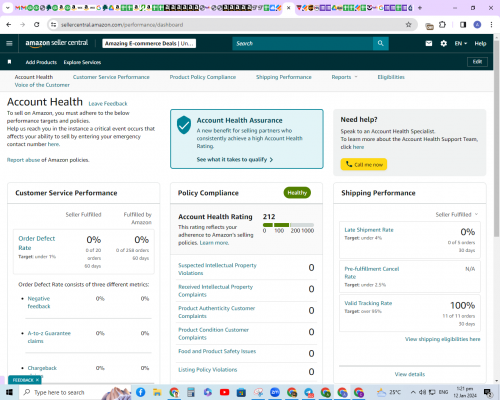Open the Seller Fulfilled dropdown in Shipping Performance
The width and height of the screenshot is (500, 400).
pos(456,214)
